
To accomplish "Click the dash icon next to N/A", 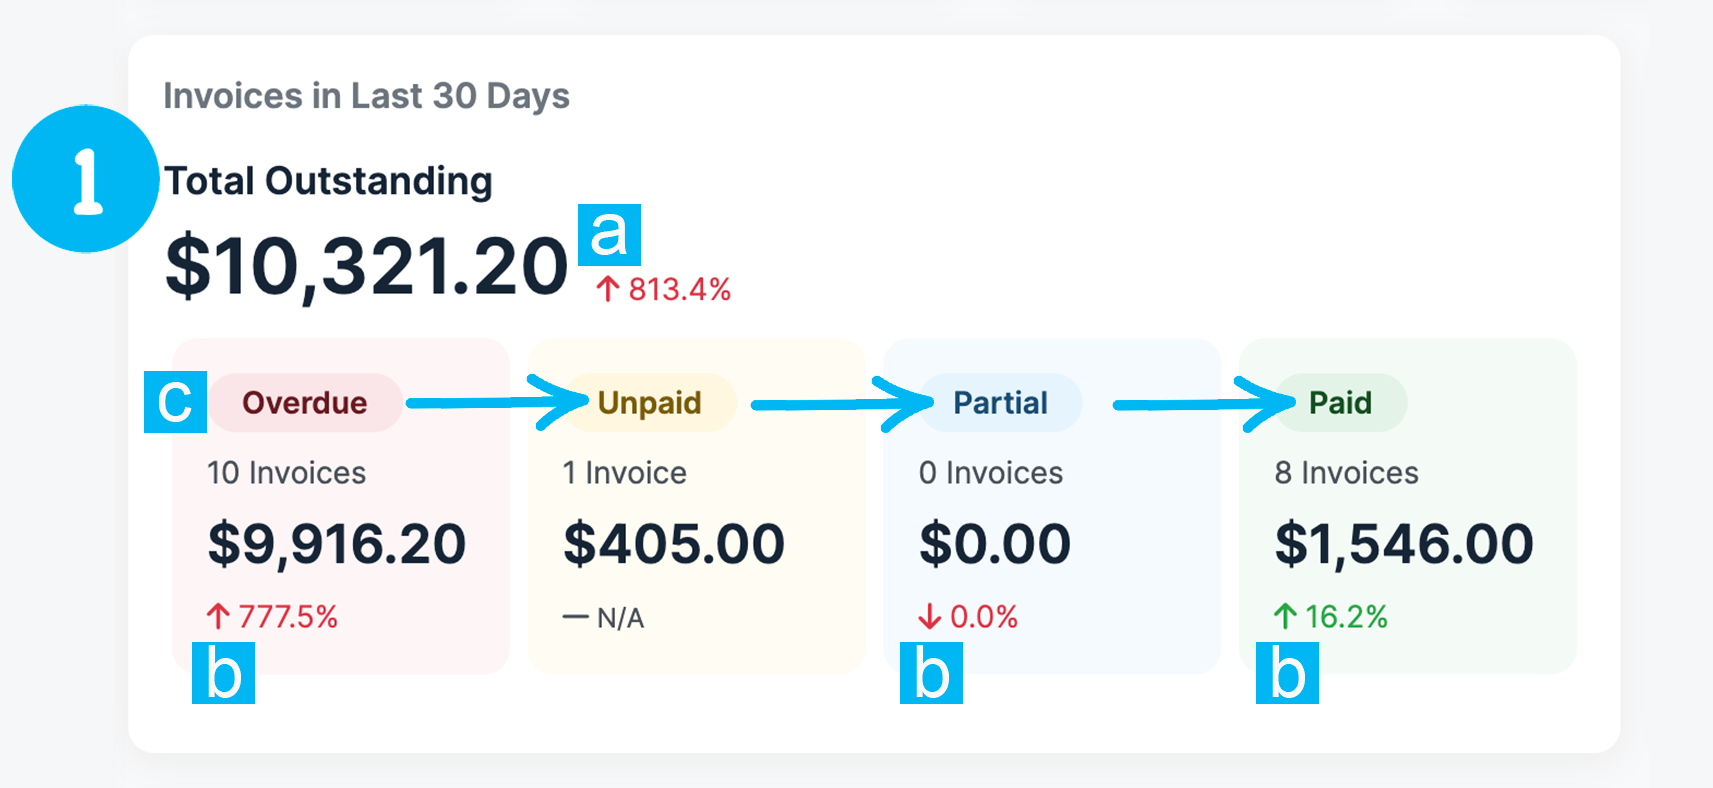I will [x=575, y=617].
